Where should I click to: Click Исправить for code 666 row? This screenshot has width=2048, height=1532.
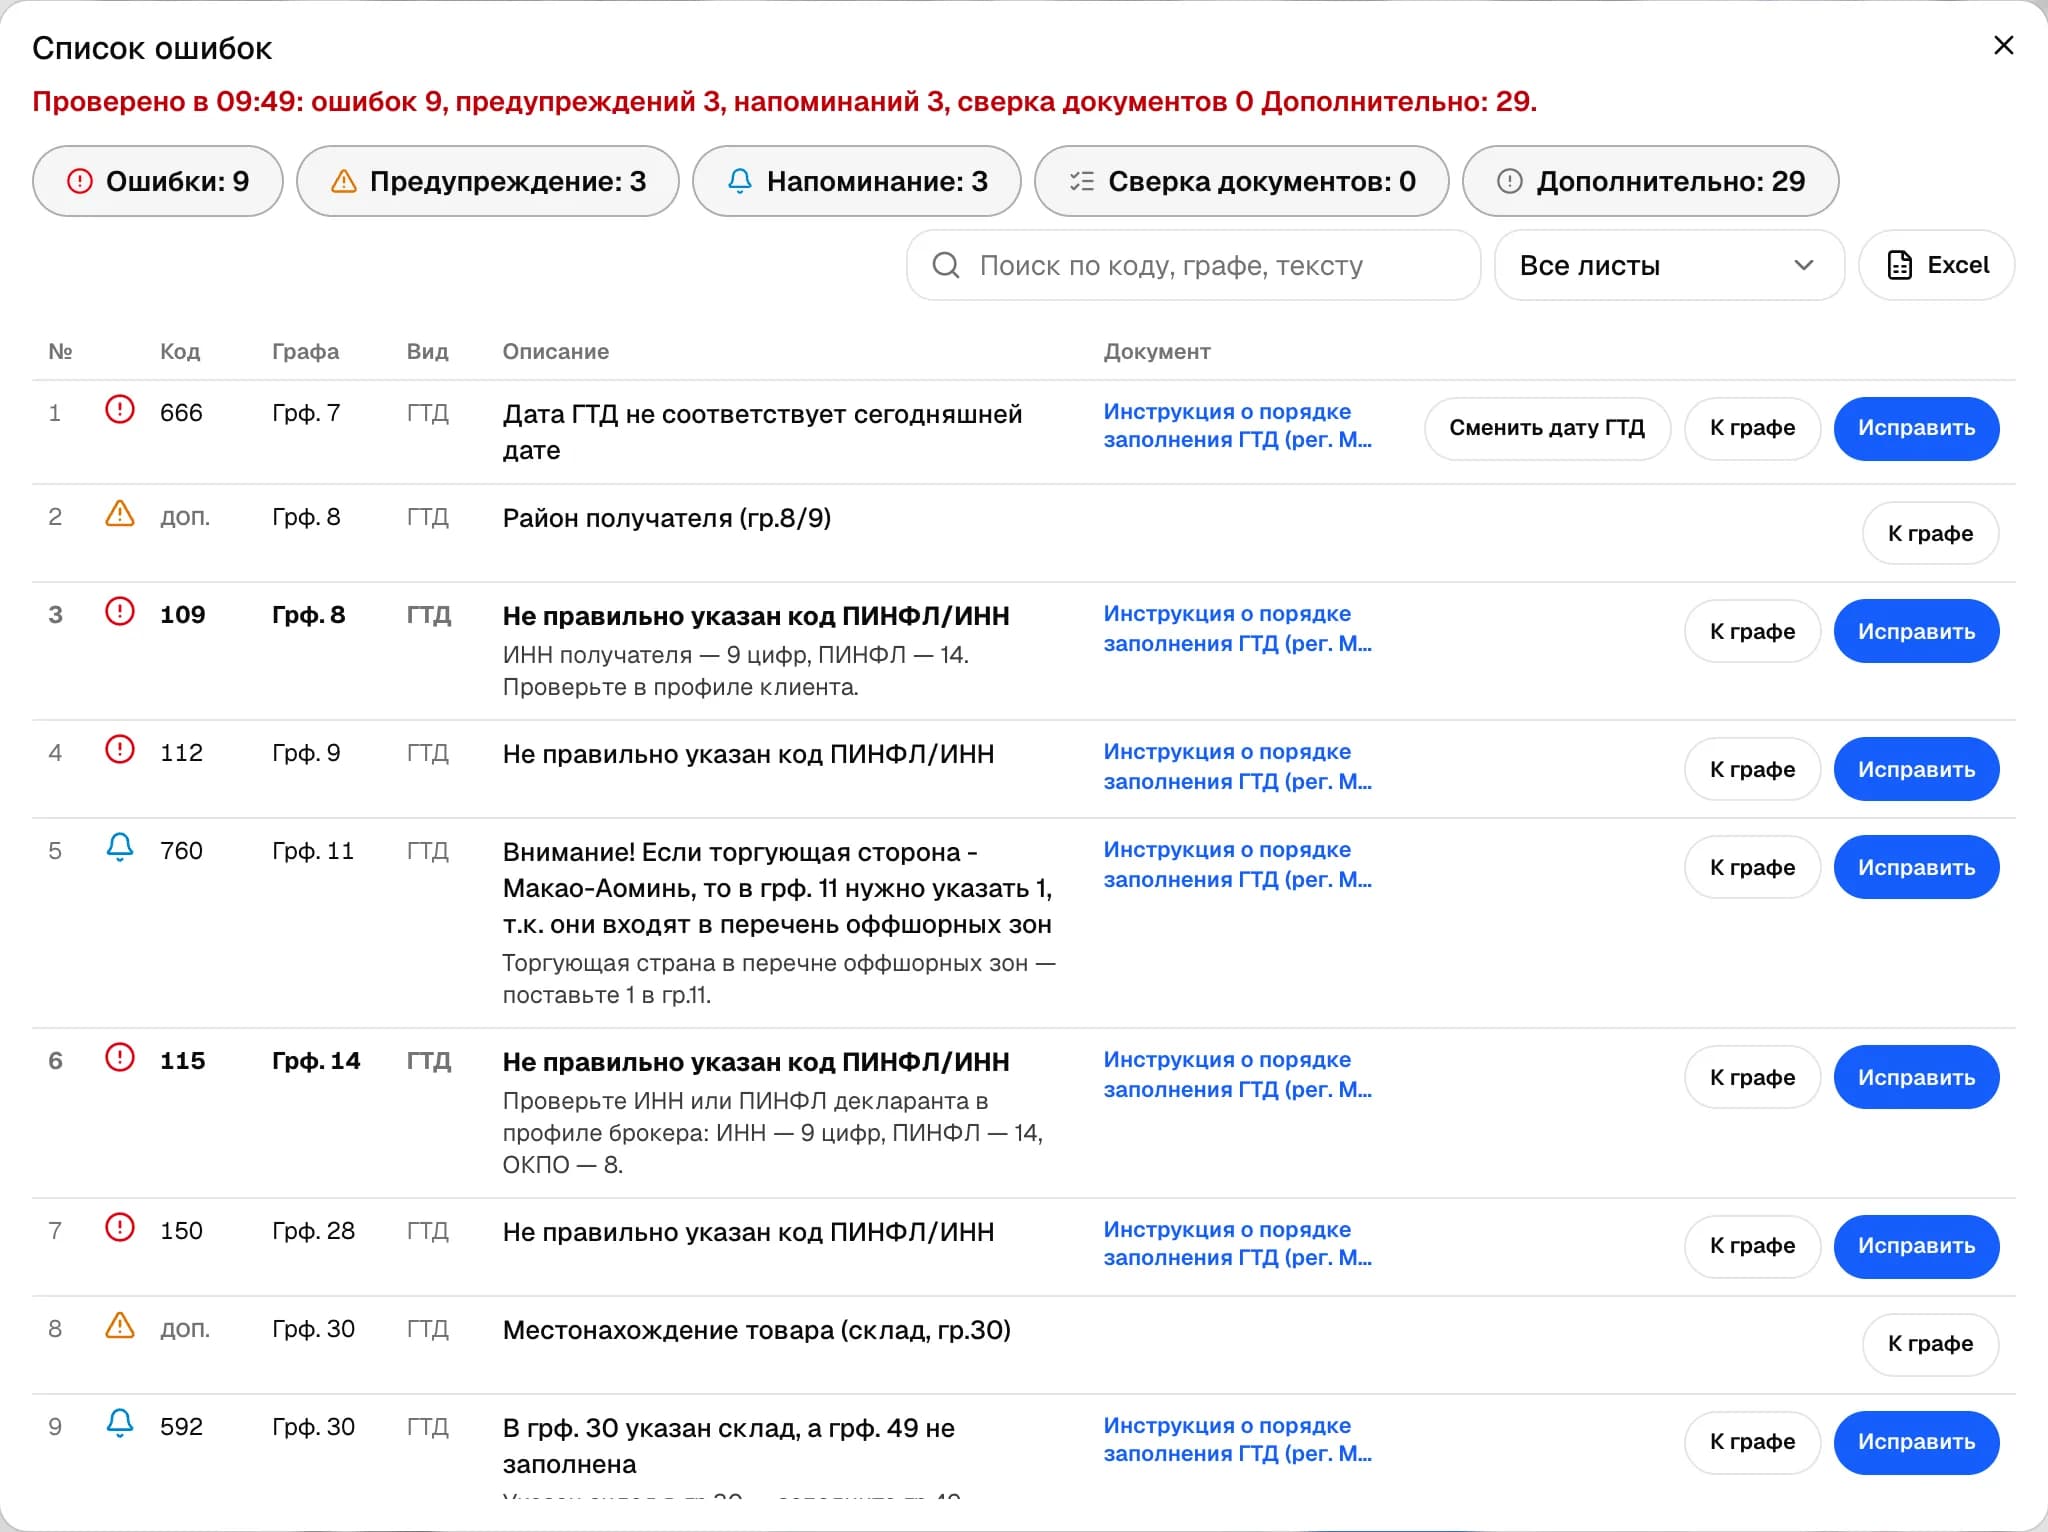pos(1916,428)
